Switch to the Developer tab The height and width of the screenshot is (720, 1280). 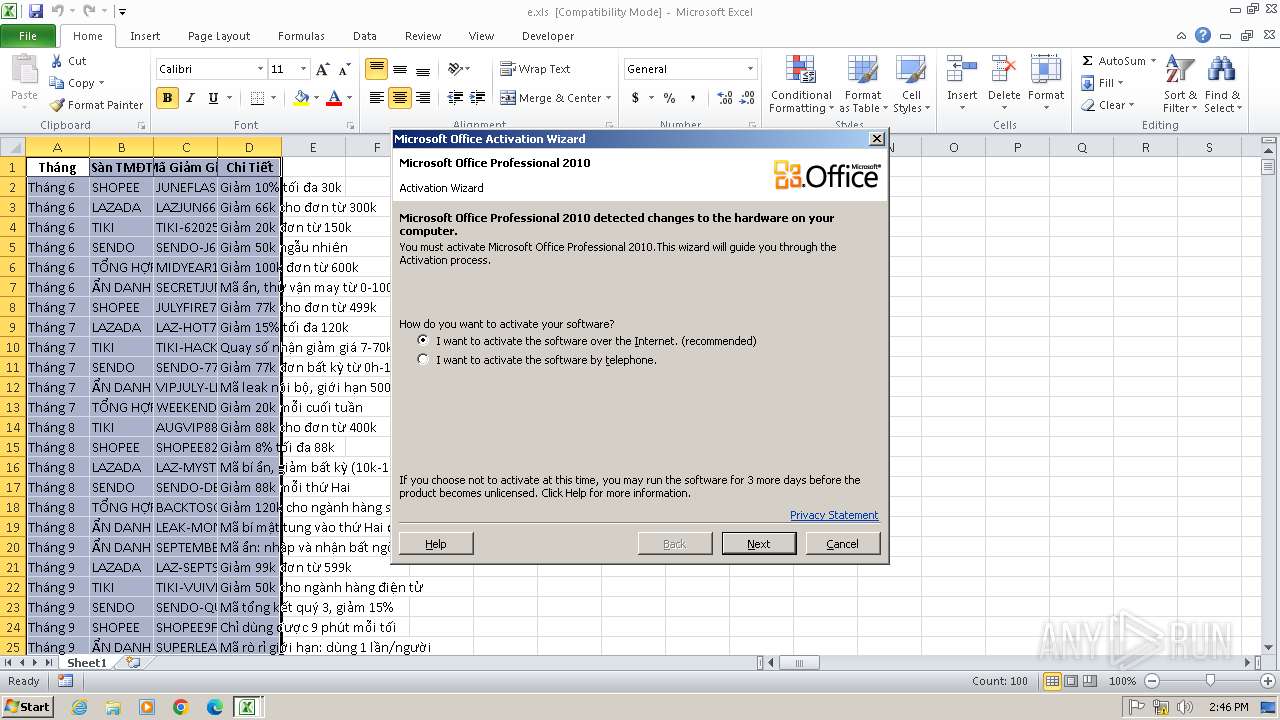548,36
